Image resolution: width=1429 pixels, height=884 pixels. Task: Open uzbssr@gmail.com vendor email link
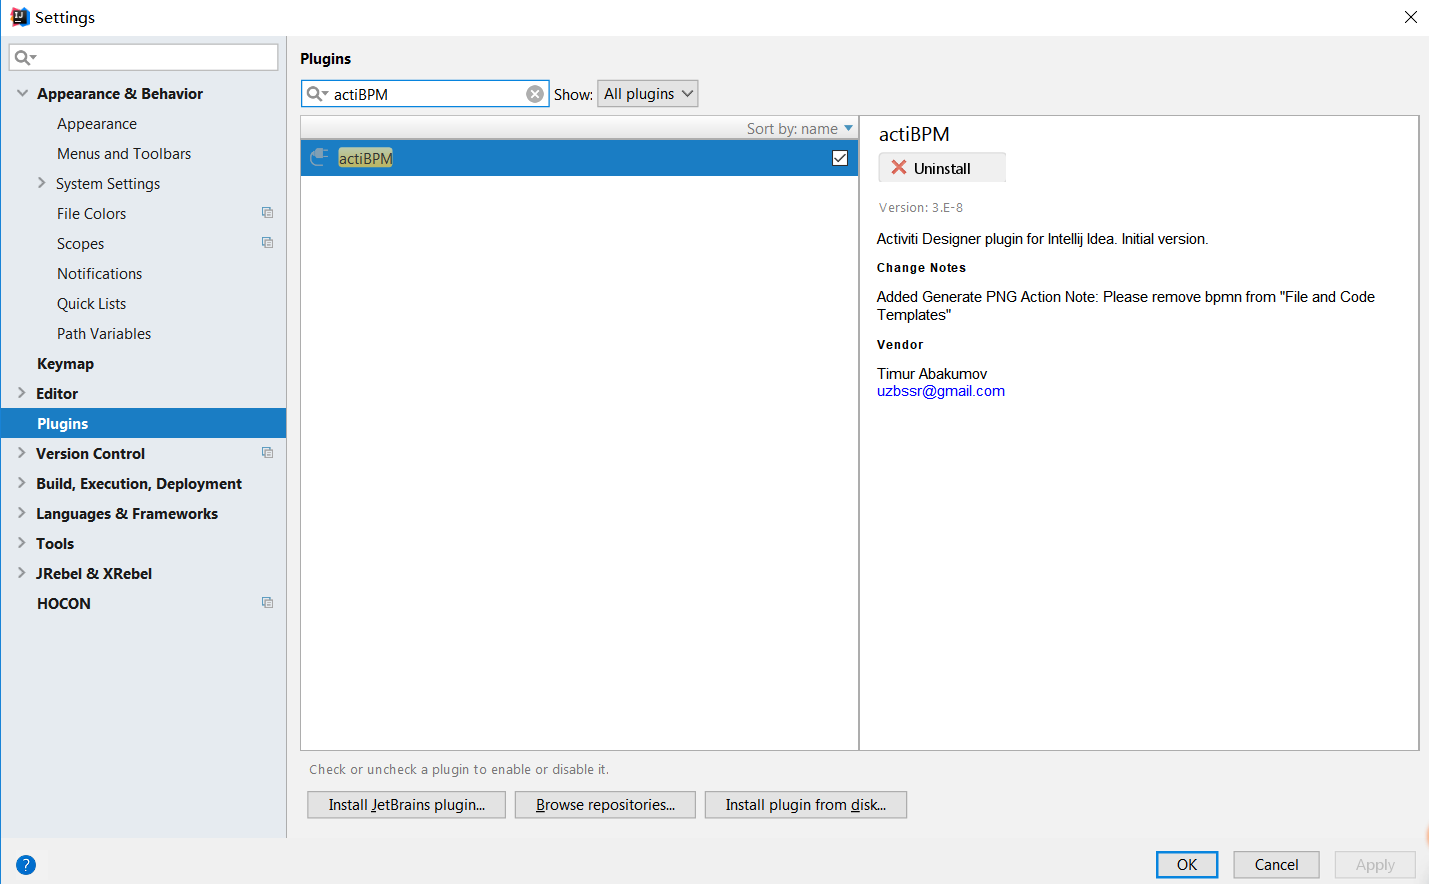[x=941, y=391]
